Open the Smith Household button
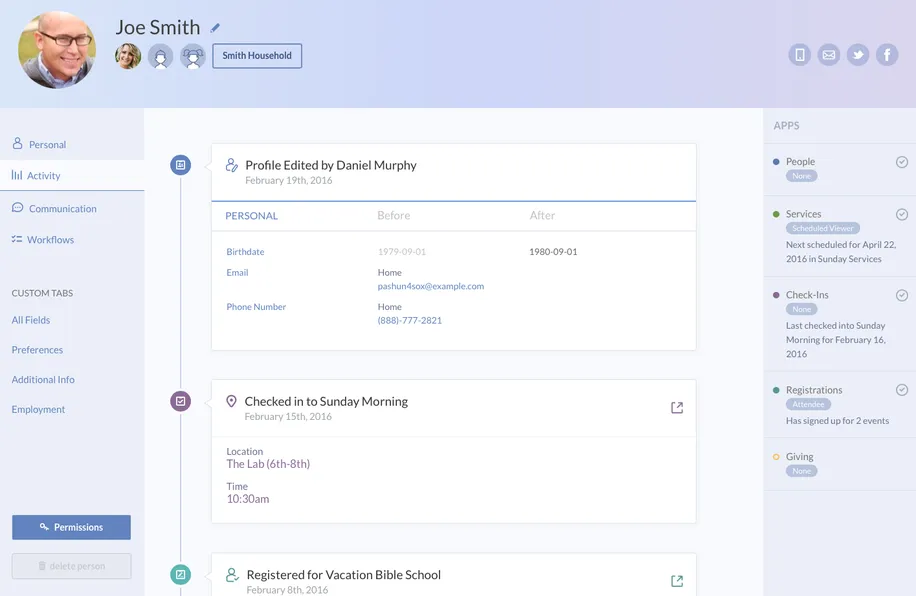This screenshot has height=596, width=916. pos(257,56)
